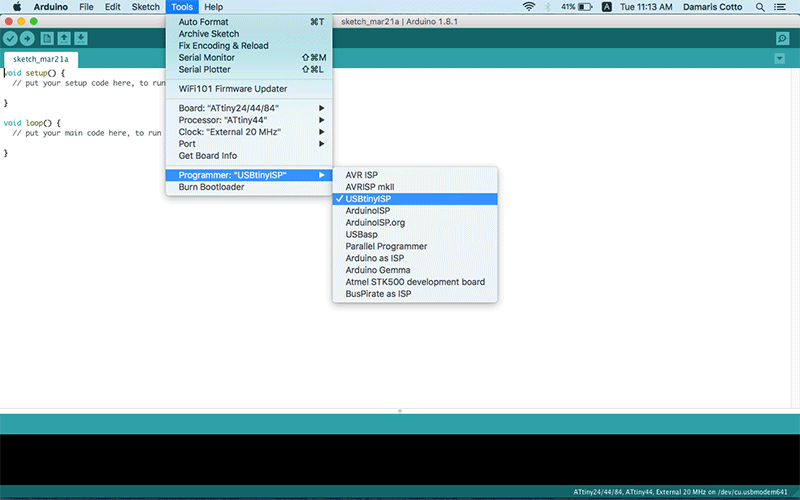Click the Verify sketch checkmark icon

click(10, 38)
